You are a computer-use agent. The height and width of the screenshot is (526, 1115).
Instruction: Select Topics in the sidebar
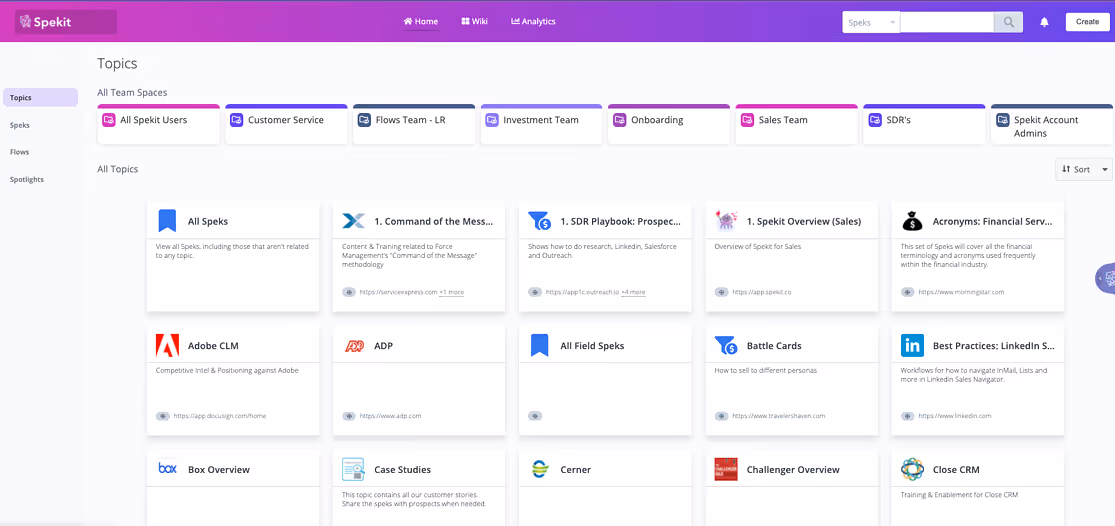[x=41, y=97]
